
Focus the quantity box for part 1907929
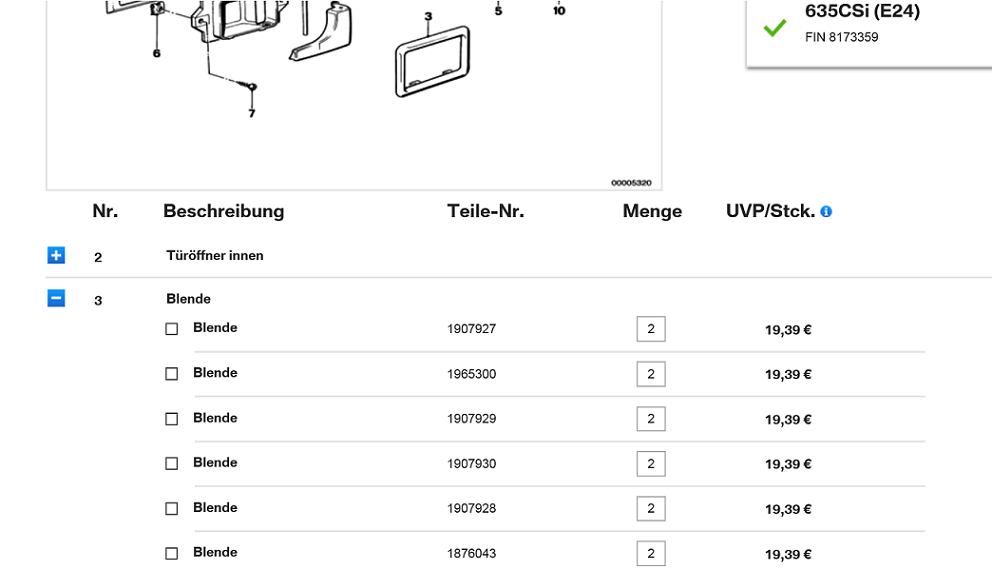coord(651,419)
